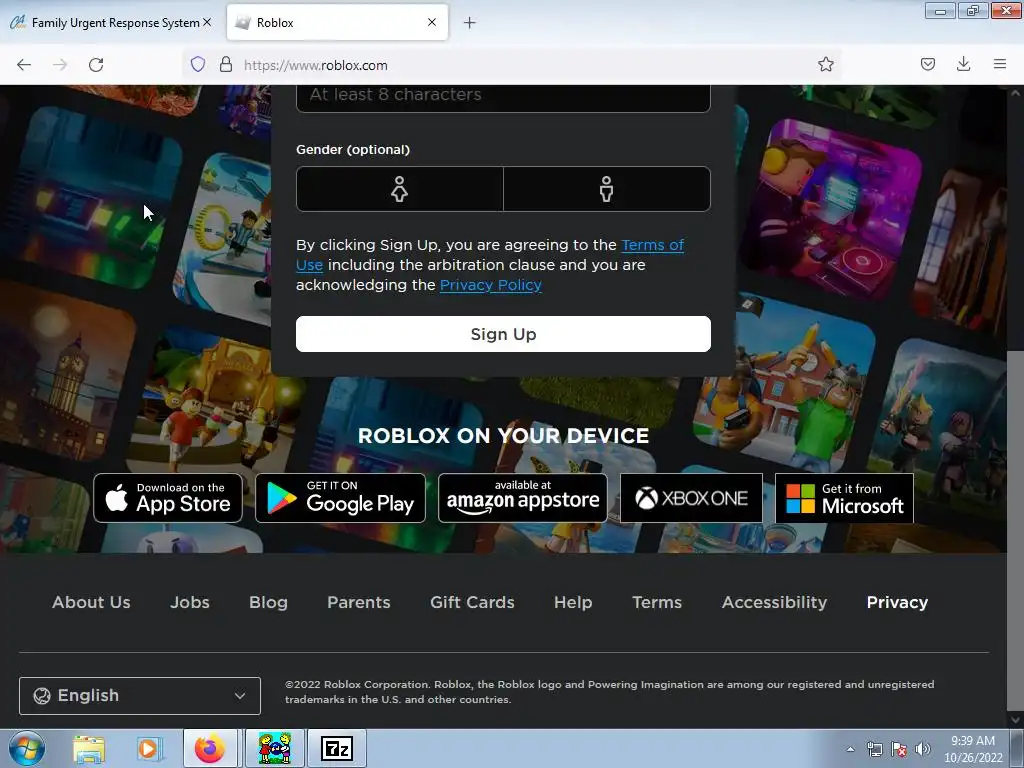Image resolution: width=1024 pixels, height=768 pixels.
Task: Open the Parents footer link
Action: point(359,602)
